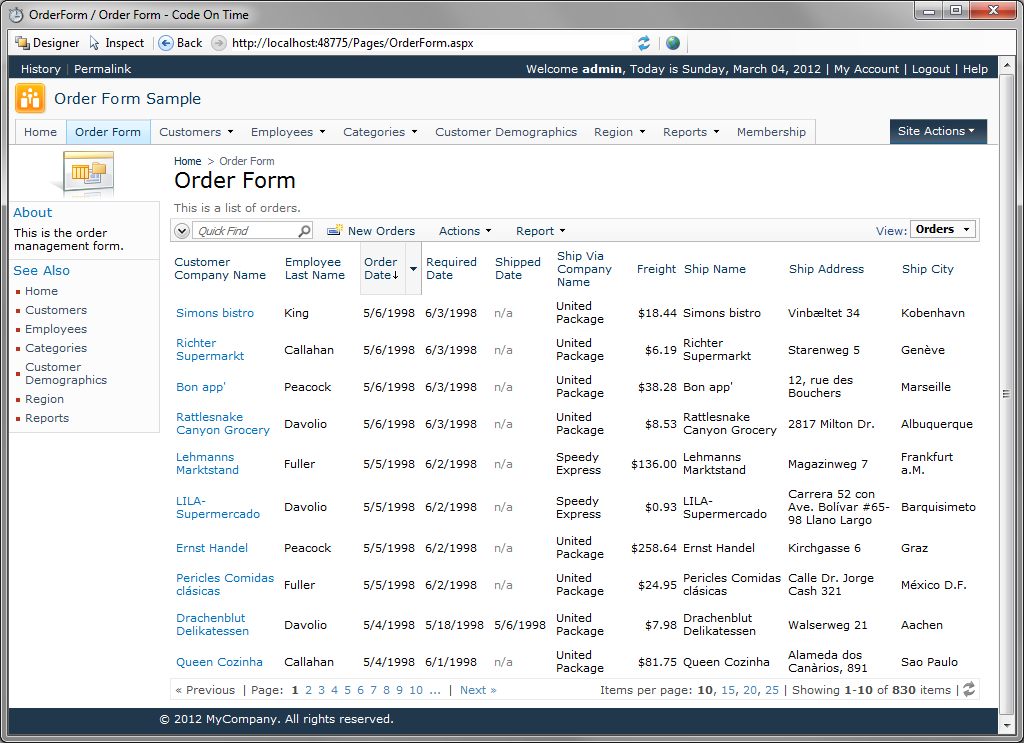
Task: Open the View Orders selector
Action: (943, 229)
